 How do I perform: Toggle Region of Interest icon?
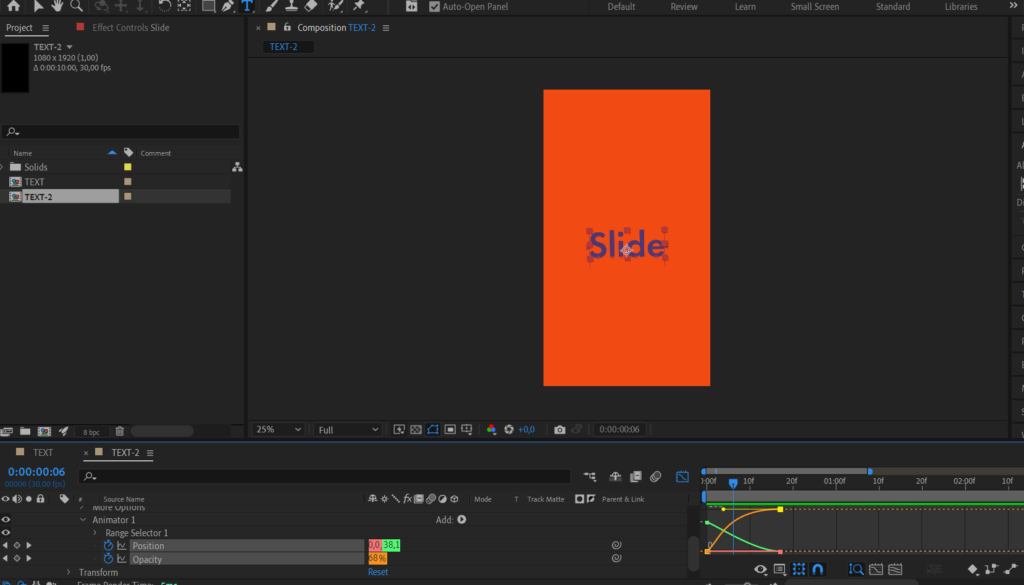click(x=450, y=430)
